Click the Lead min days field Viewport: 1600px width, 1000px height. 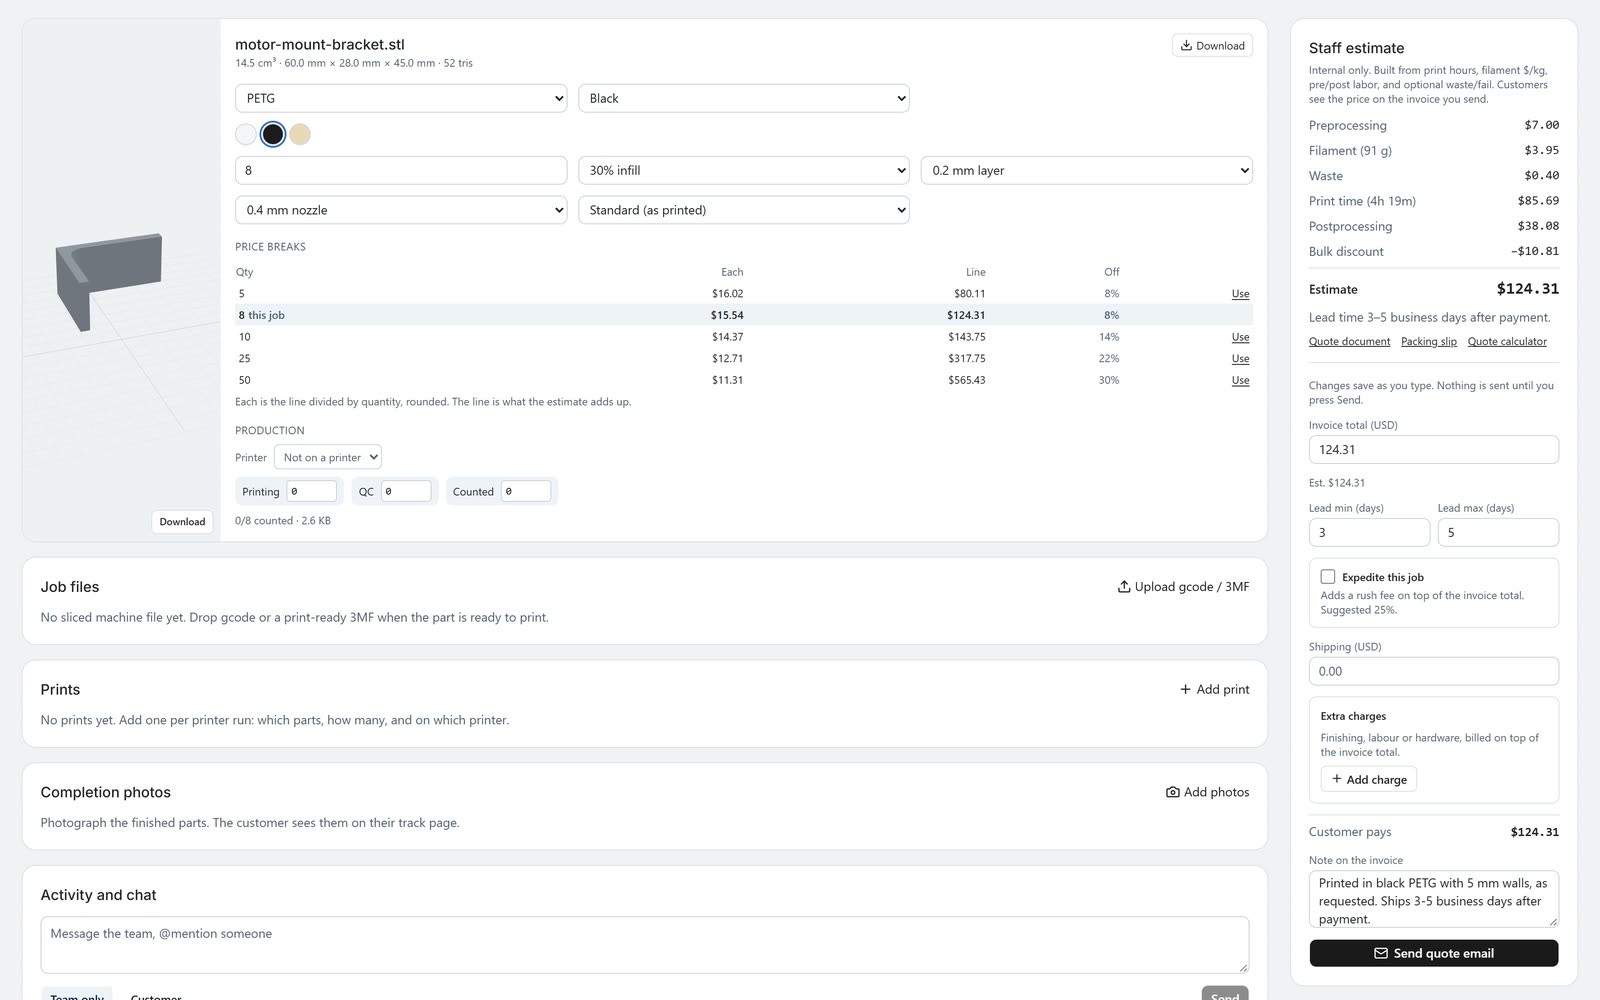pyautogui.click(x=1369, y=533)
